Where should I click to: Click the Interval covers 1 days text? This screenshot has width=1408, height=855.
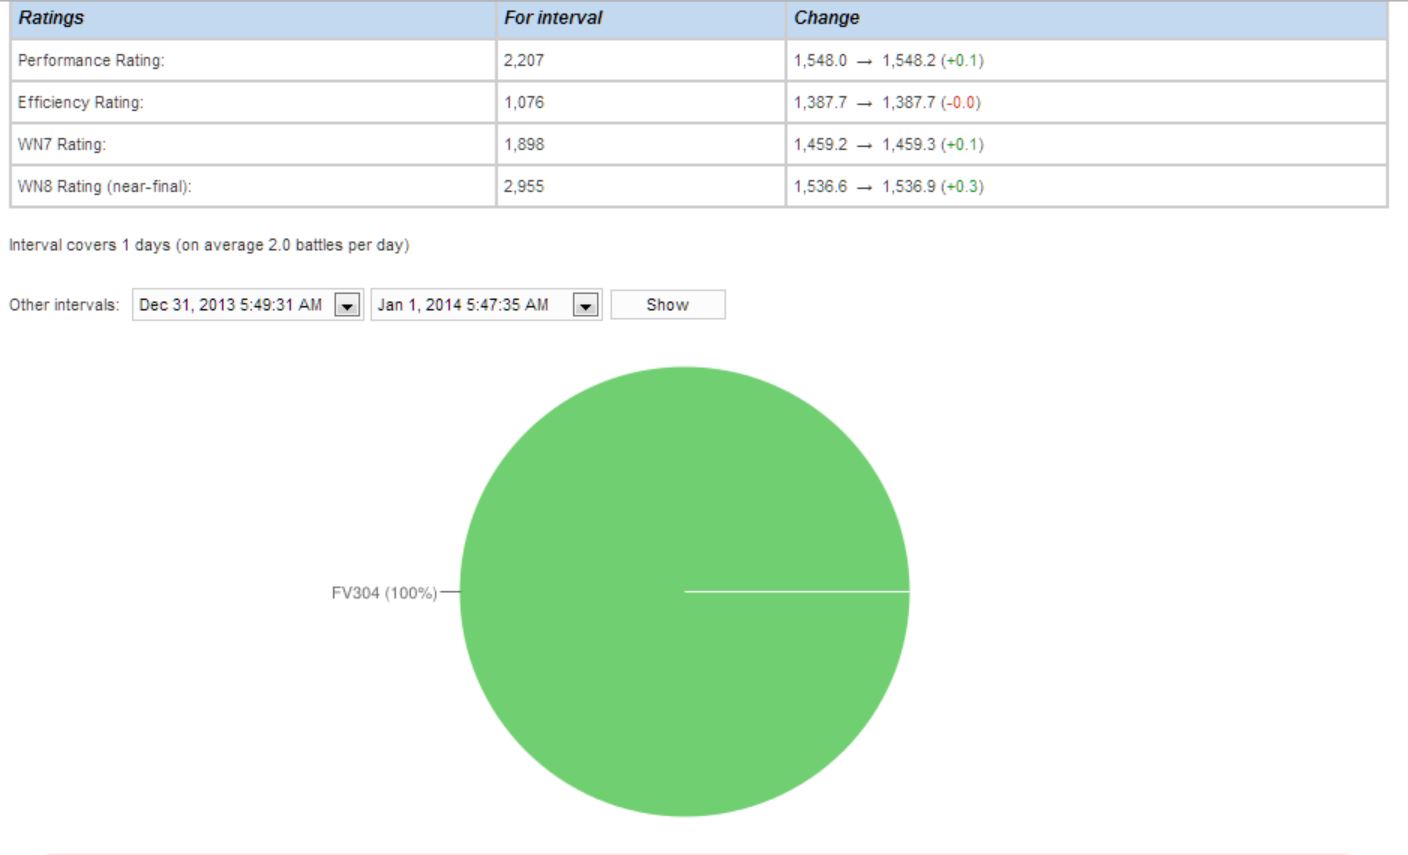[209, 245]
